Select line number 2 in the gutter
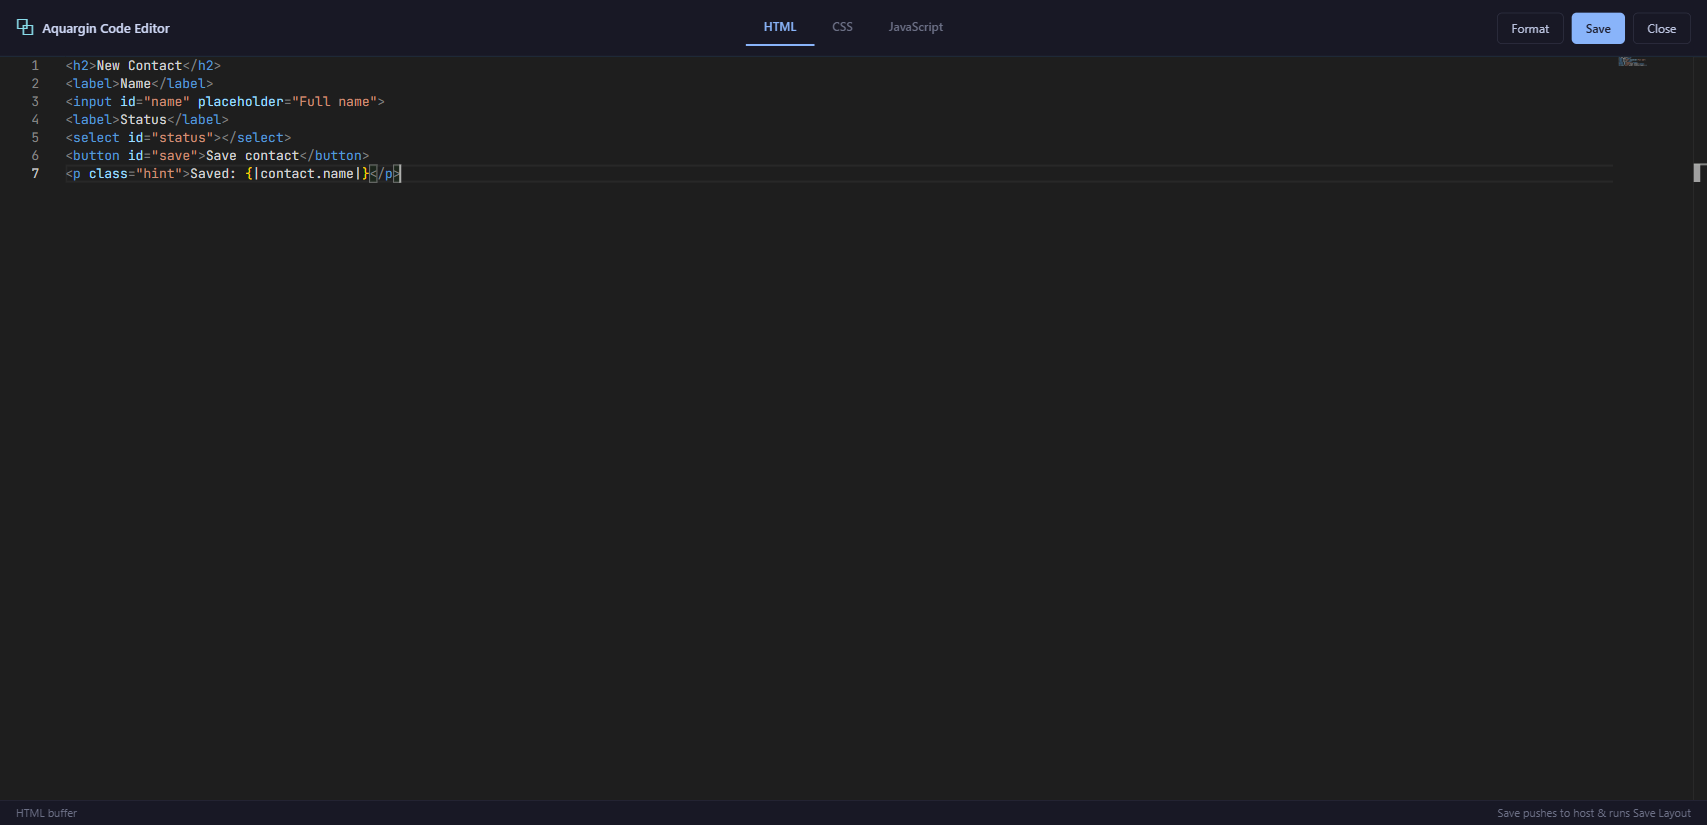 click(35, 83)
